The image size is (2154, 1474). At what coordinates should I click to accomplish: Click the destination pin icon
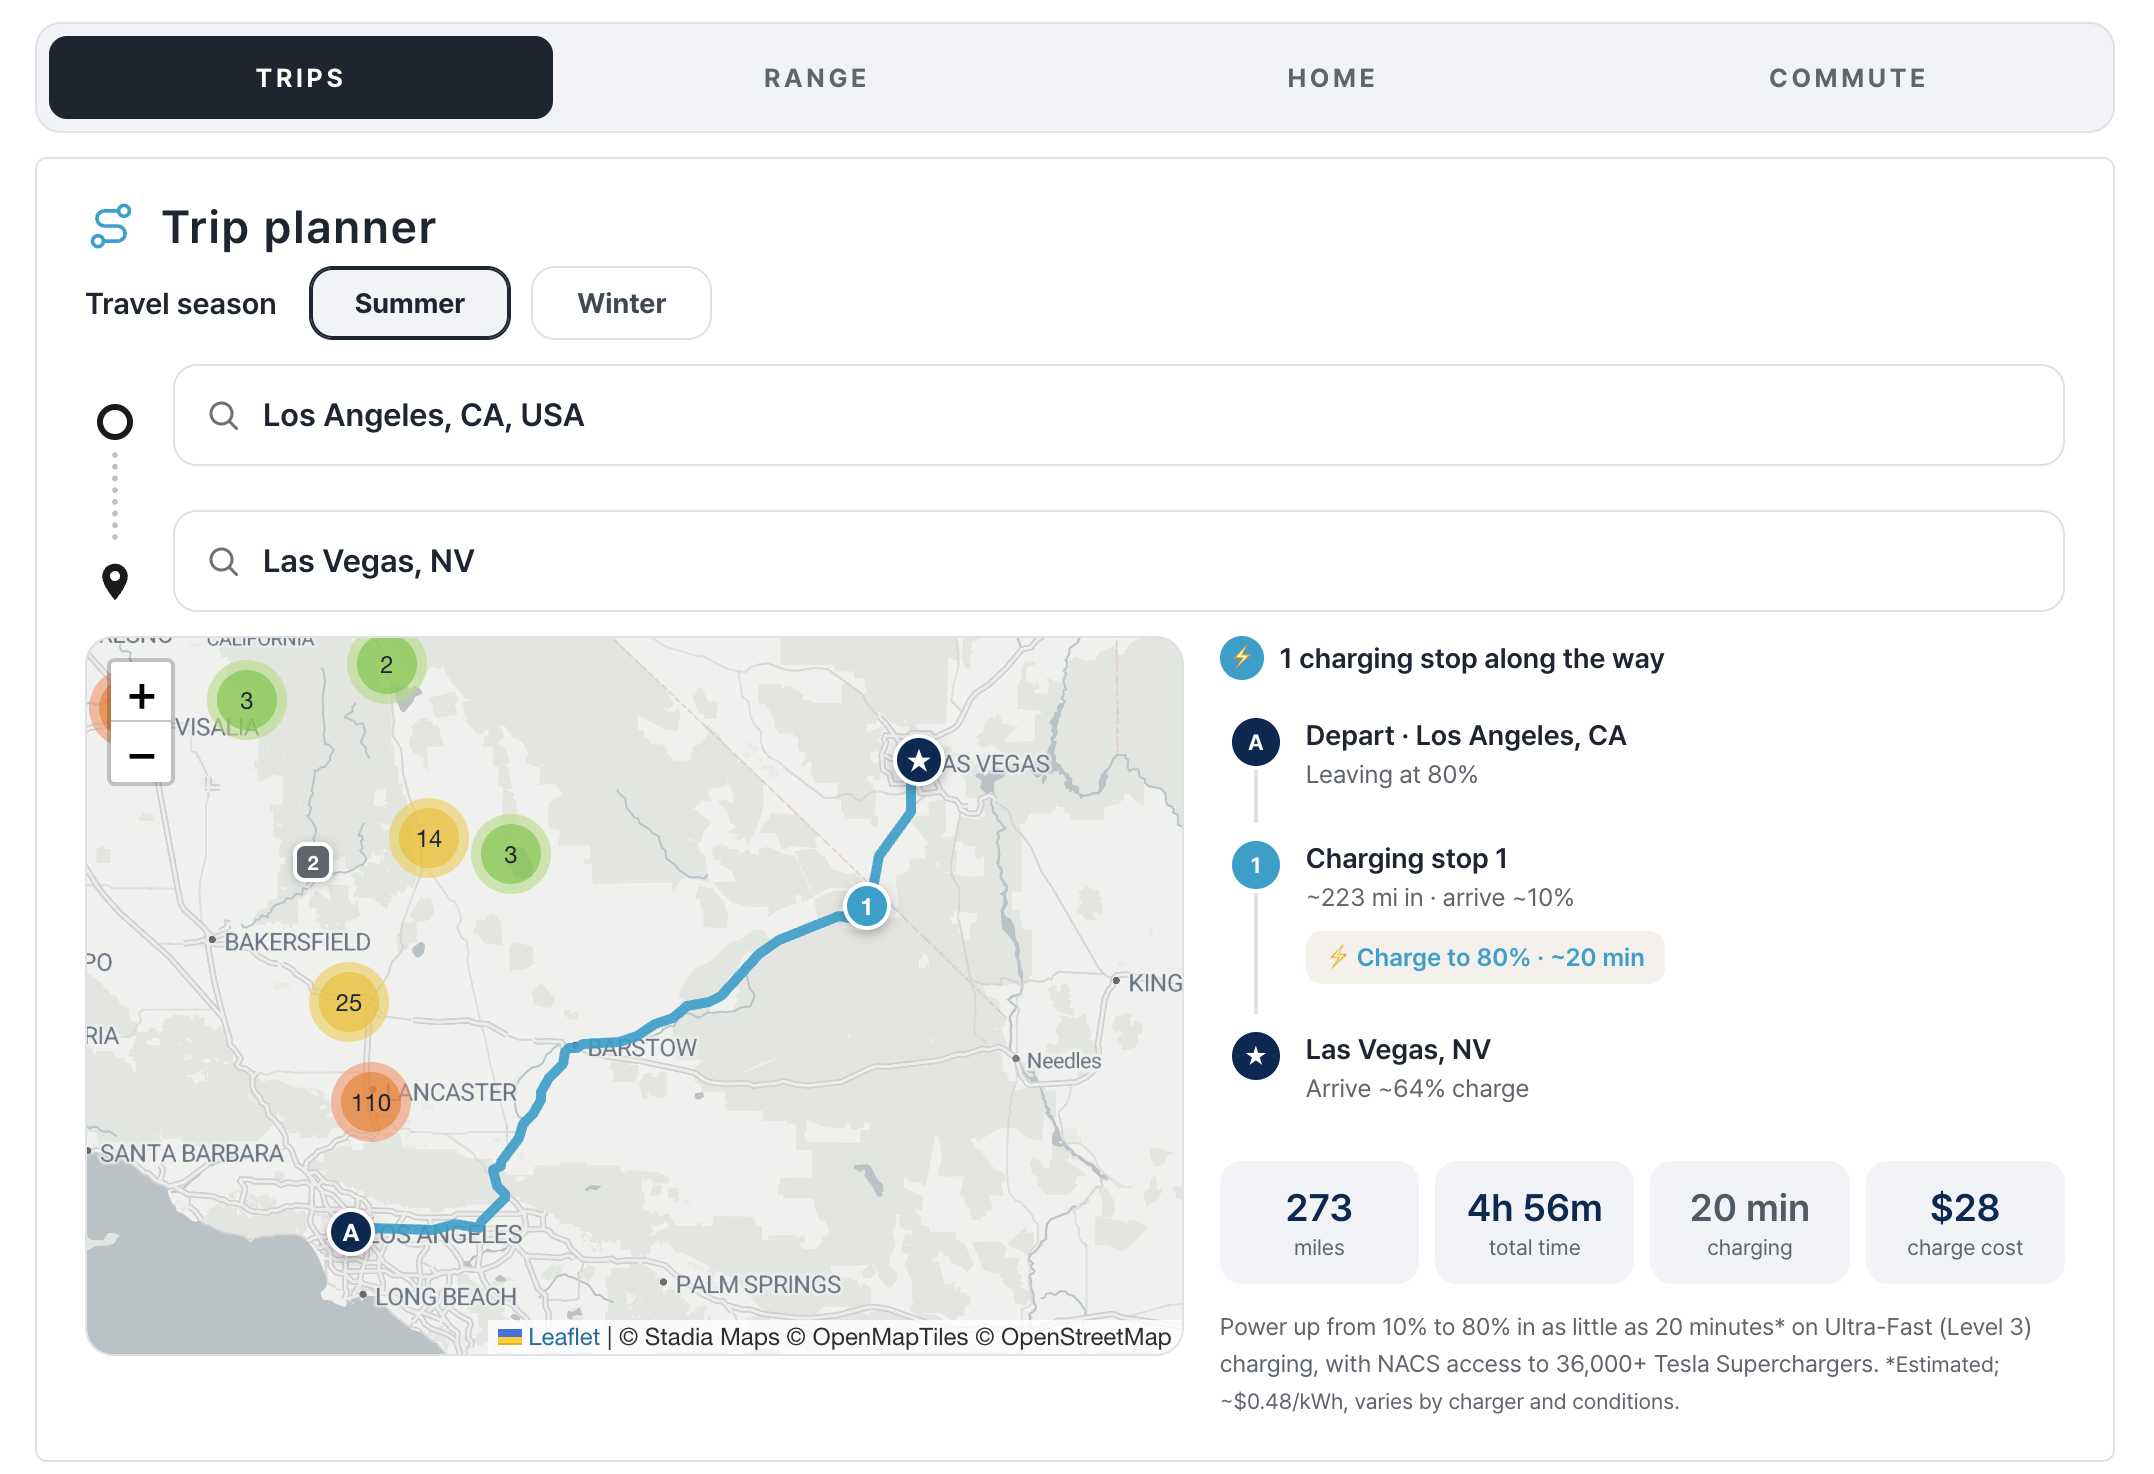pyautogui.click(x=115, y=581)
